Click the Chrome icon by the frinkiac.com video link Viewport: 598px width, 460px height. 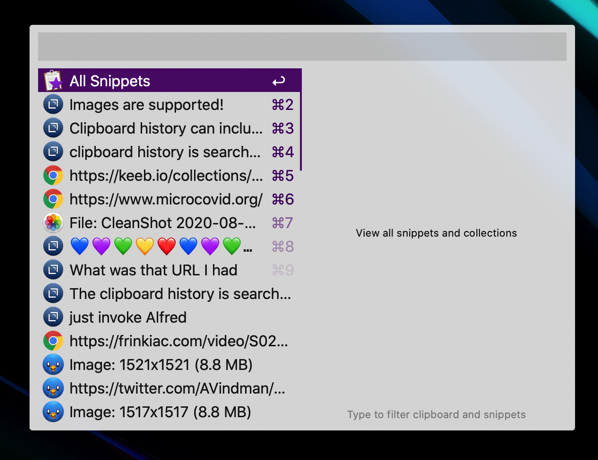[x=53, y=341]
